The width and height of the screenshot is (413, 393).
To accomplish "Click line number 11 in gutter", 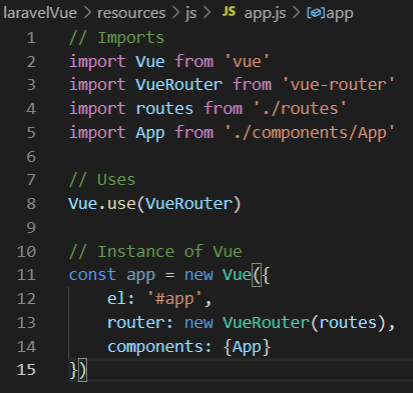I will coord(26,275).
